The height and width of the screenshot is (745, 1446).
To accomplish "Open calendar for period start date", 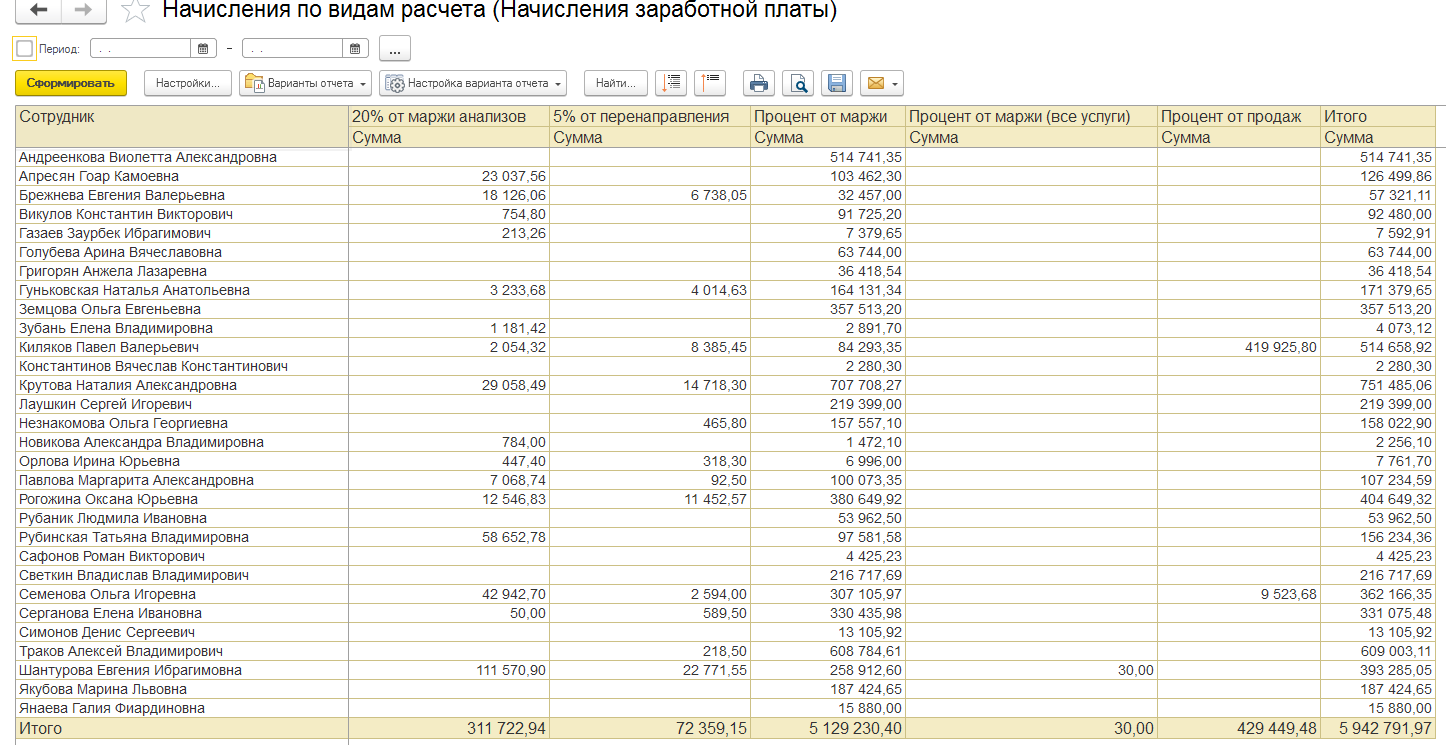I will 203,48.
